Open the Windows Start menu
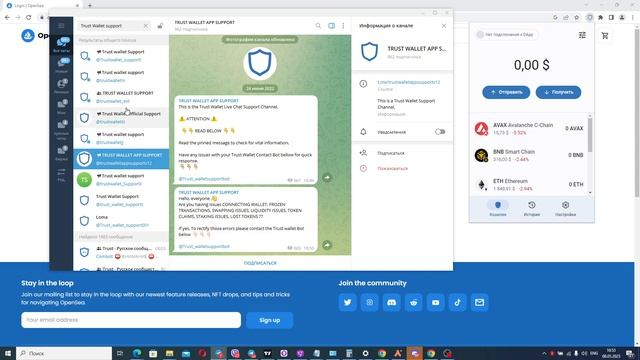This screenshot has height=360, width=640. tap(7, 353)
